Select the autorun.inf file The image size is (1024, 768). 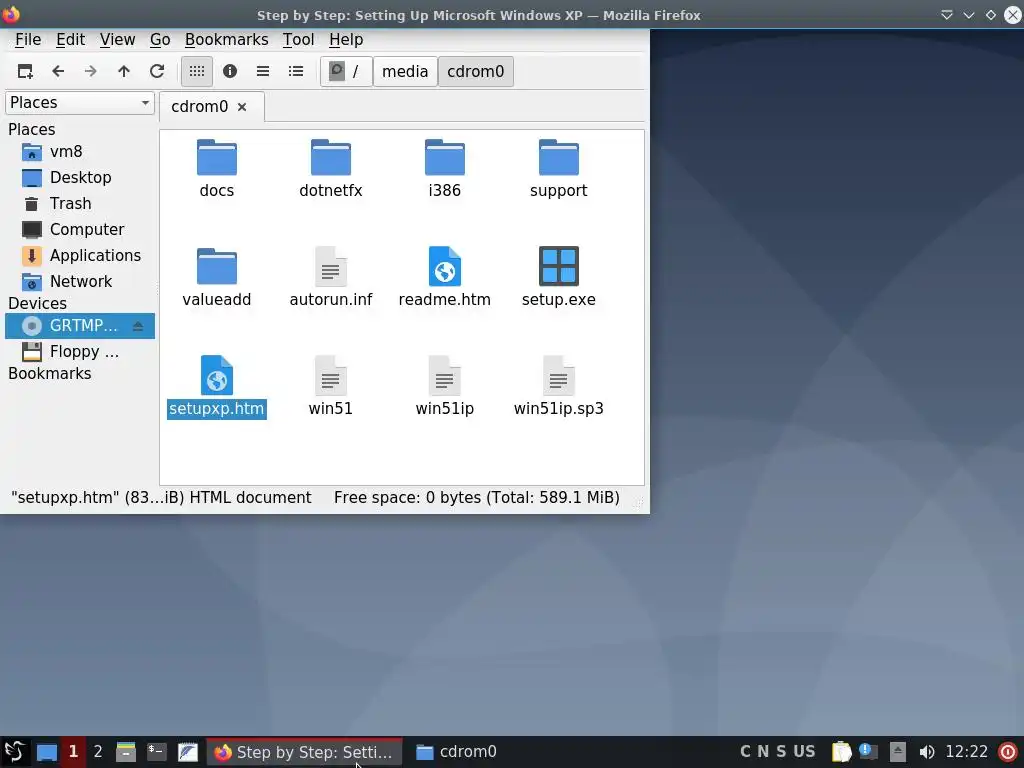tap(330, 278)
